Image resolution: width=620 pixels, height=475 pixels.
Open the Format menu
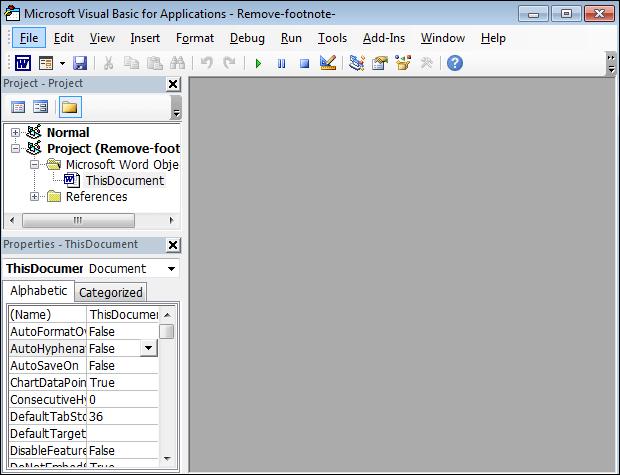[195, 38]
